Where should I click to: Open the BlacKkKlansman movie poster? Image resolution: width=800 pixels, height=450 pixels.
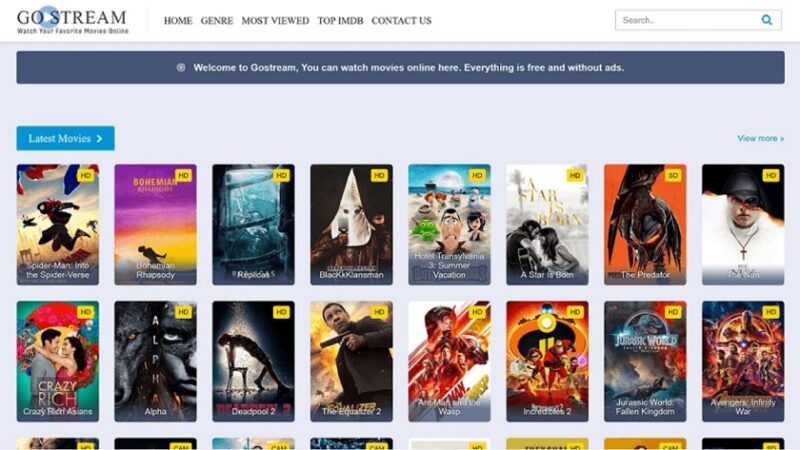click(352, 224)
